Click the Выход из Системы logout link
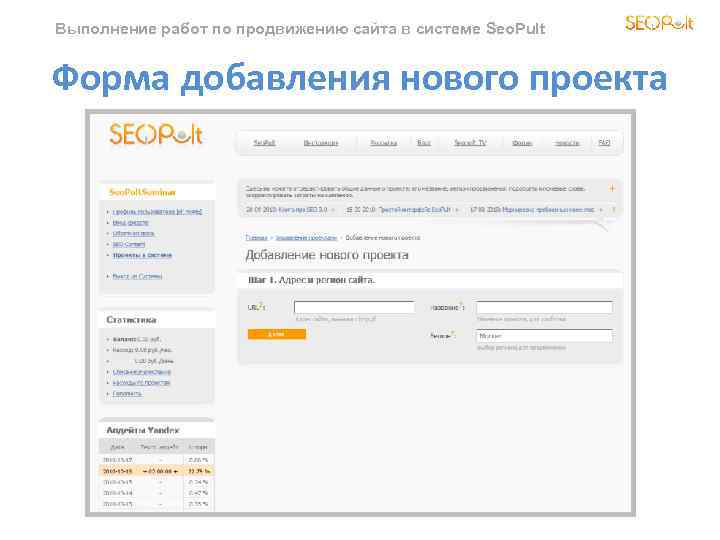 coord(137,276)
